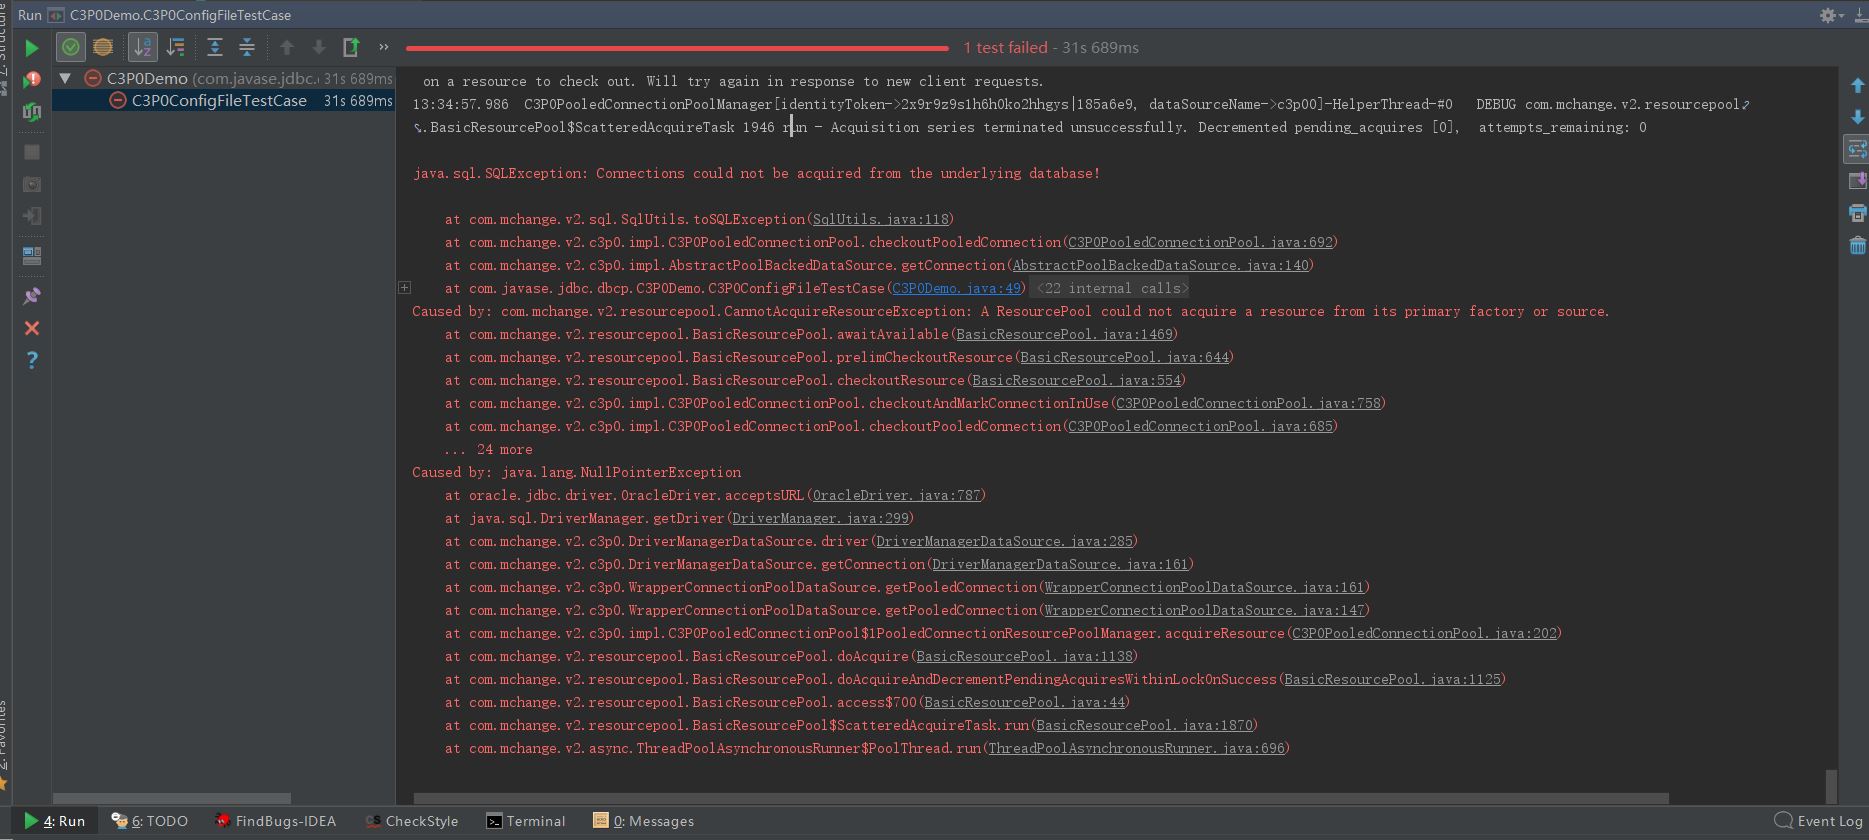Screen dimensions: 1869x840
Task: Print the console output
Action: [1857, 213]
